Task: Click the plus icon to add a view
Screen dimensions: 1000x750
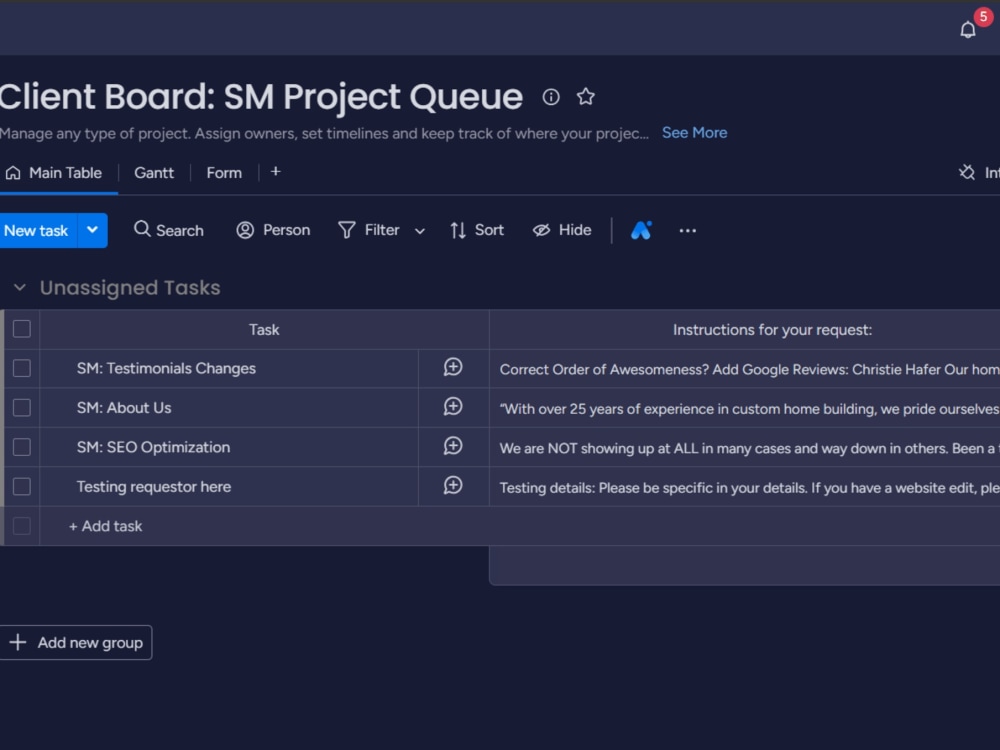Action: click(x=276, y=172)
